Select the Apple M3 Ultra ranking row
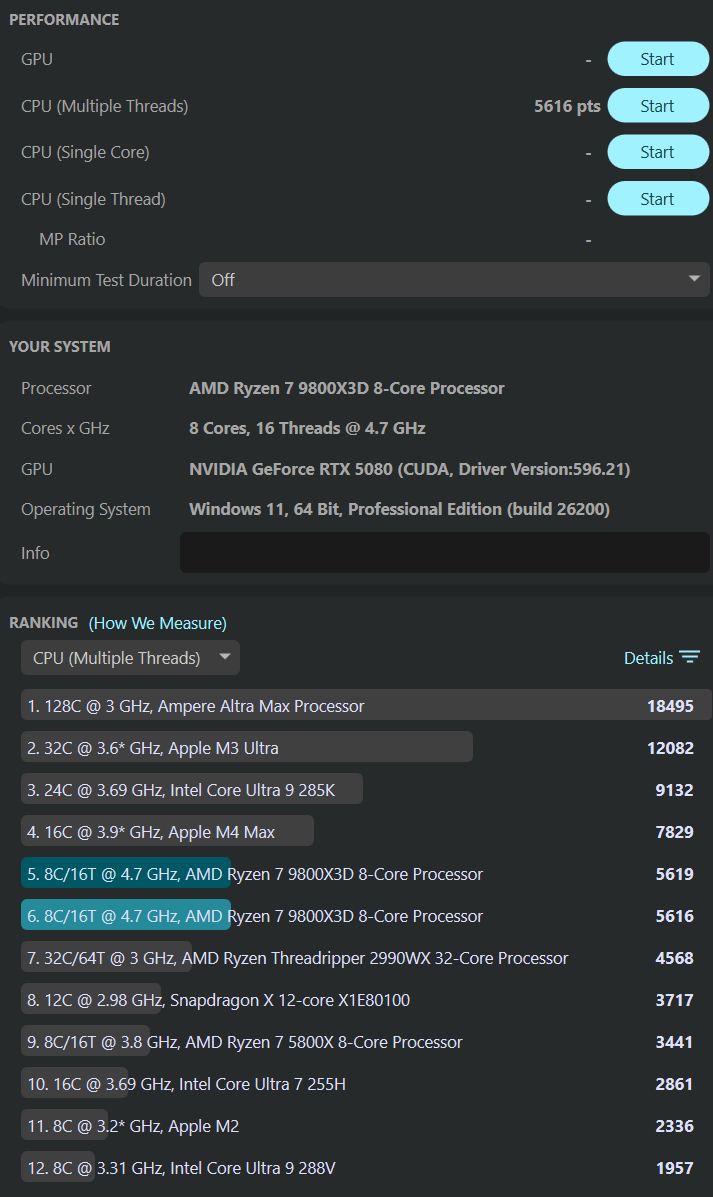This screenshot has height=1197, width=713. pos(366,747)
